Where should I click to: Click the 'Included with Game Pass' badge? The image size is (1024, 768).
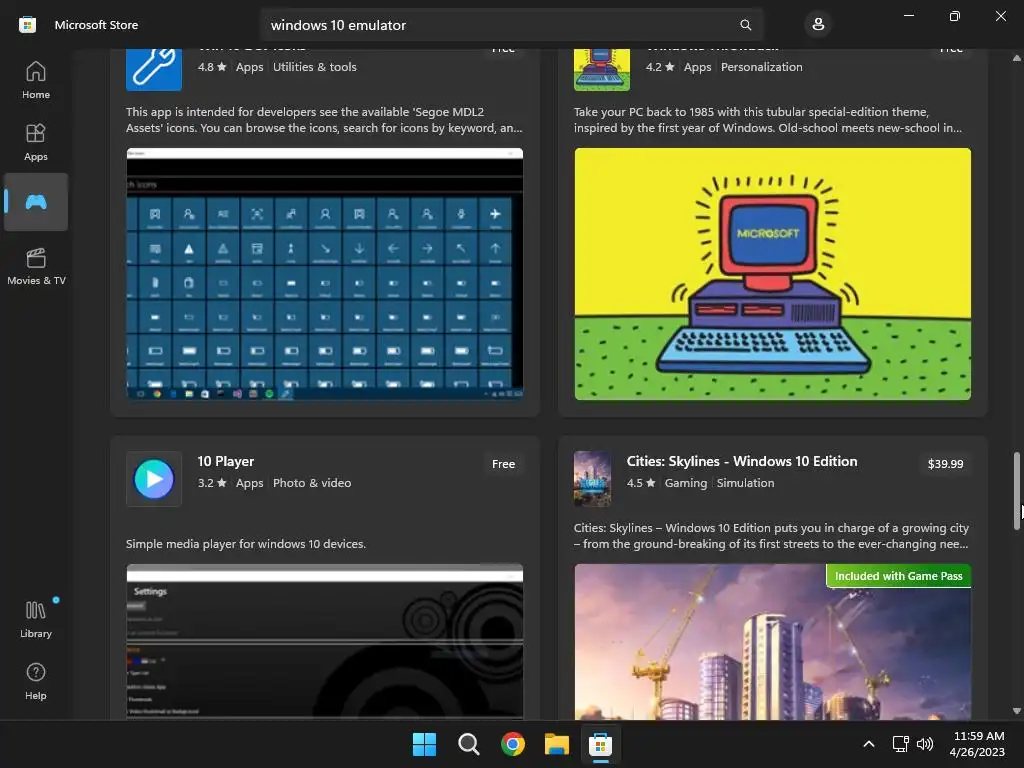[899, 576]
